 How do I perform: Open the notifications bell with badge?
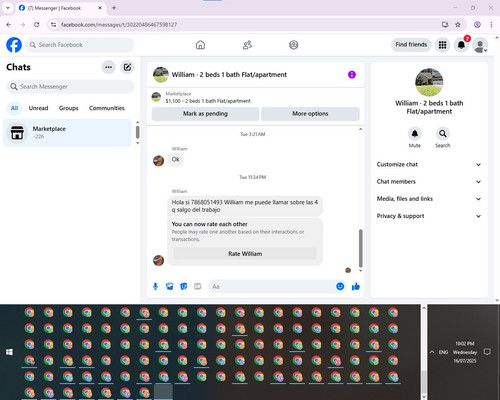(461, 45)
